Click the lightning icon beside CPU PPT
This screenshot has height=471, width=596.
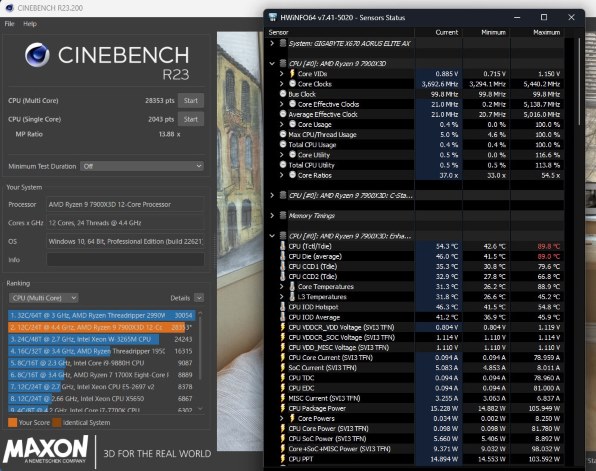283,459
